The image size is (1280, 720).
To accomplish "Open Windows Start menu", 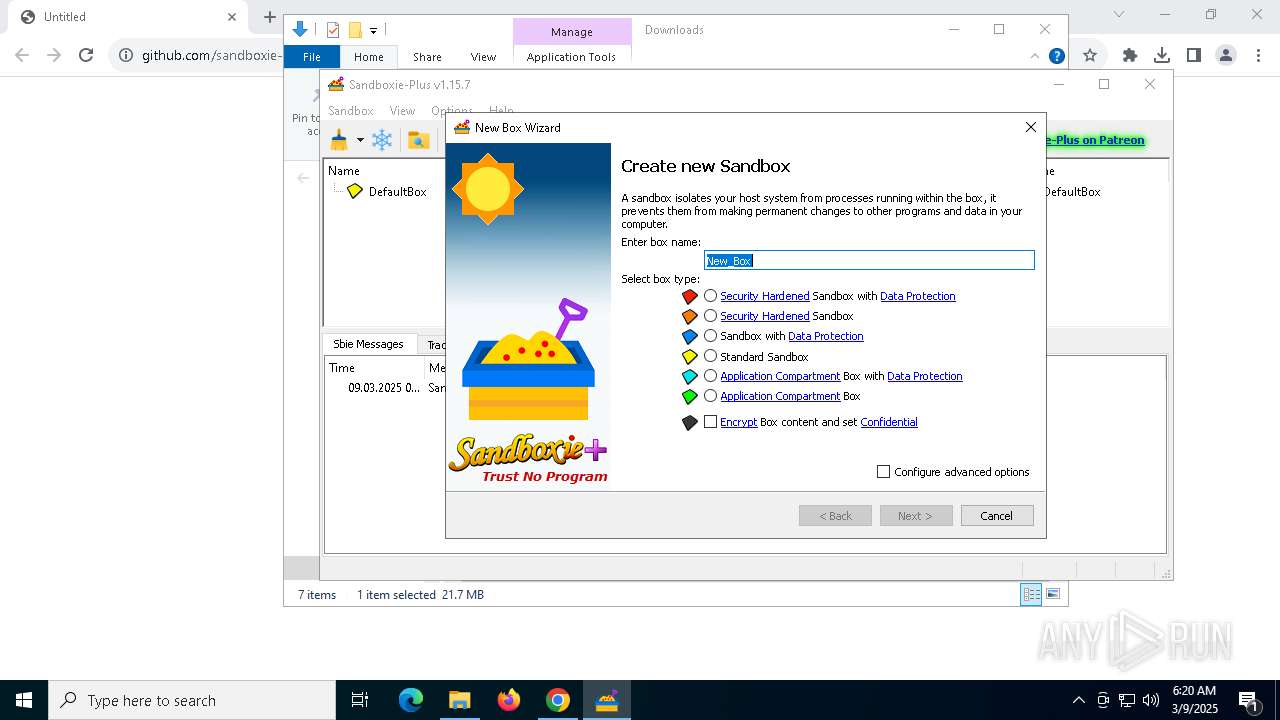I will click(x=24, y=700).
